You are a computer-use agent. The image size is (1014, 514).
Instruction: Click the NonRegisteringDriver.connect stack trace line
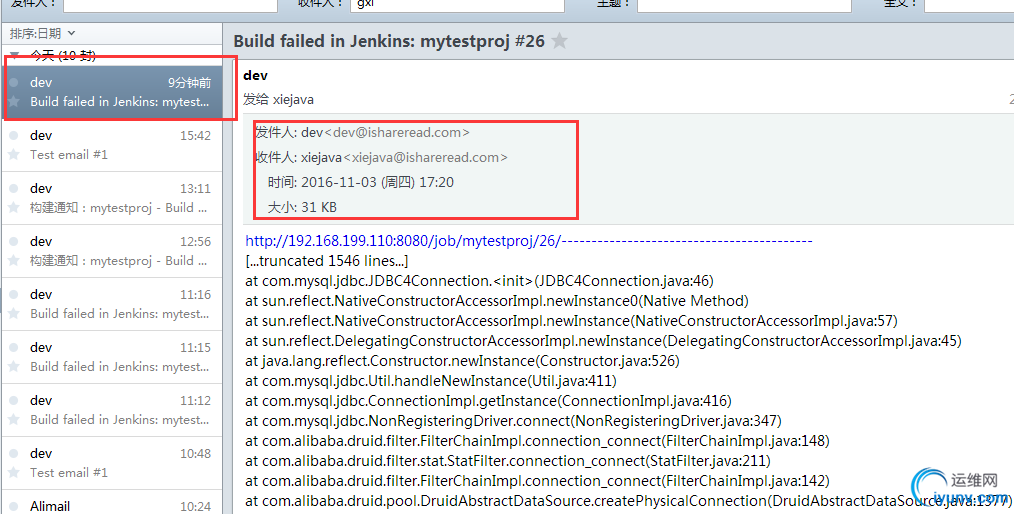tap(513, 421)
